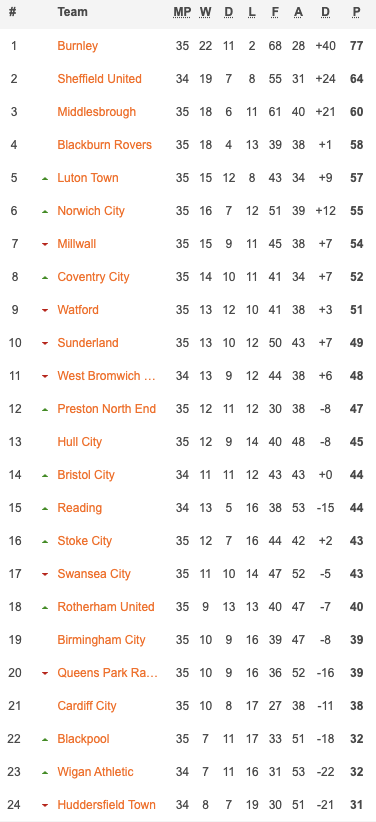Click green up arrow beside Norwich City
This screenshot has height=822, width=376.
(x=45, y=212)
